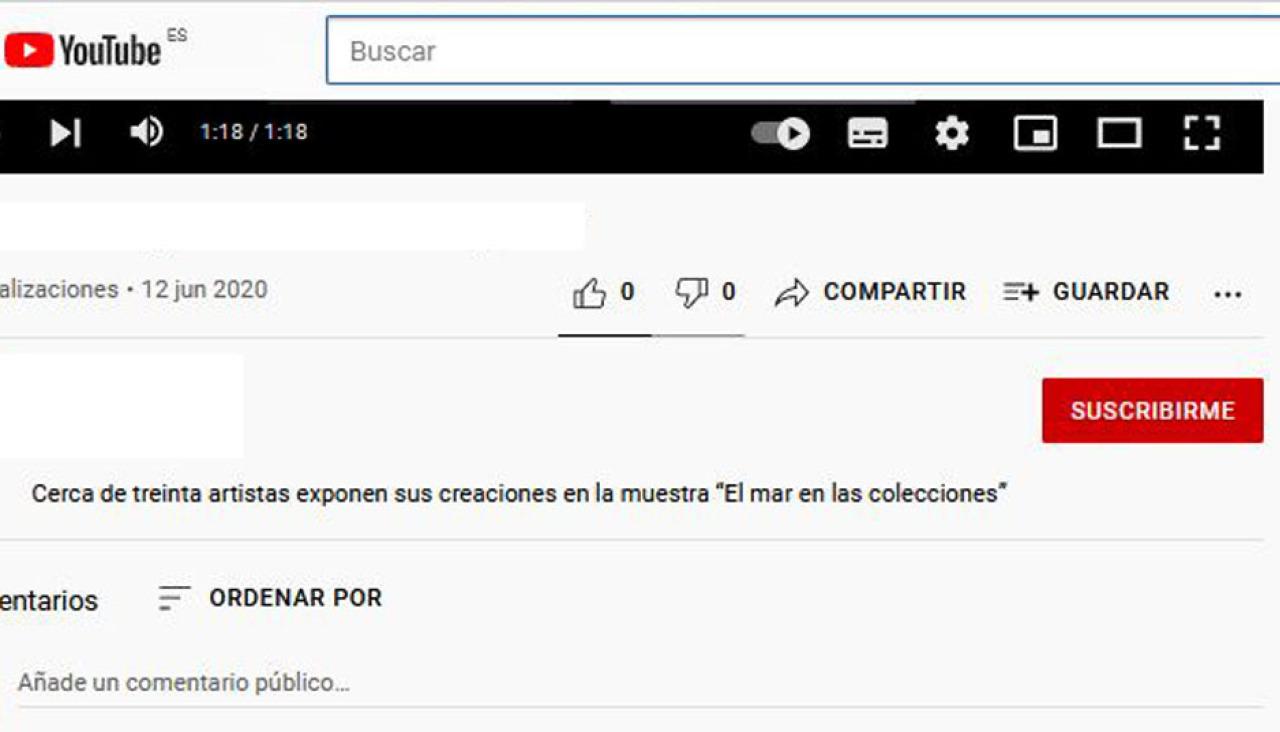Open the player settings gear menu
Screen dimensions: 1280x732
pos(951,133)
